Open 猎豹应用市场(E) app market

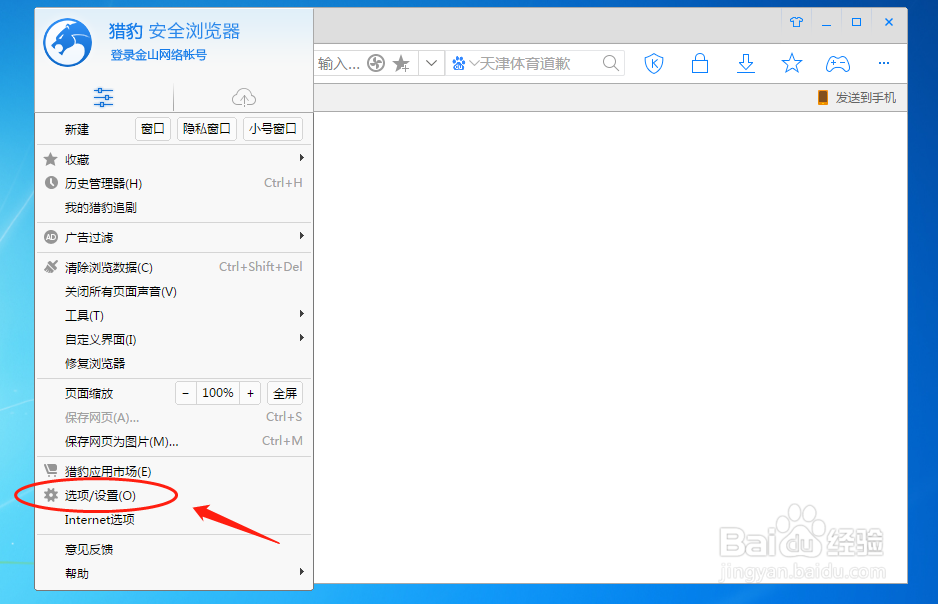click(174, 471)
